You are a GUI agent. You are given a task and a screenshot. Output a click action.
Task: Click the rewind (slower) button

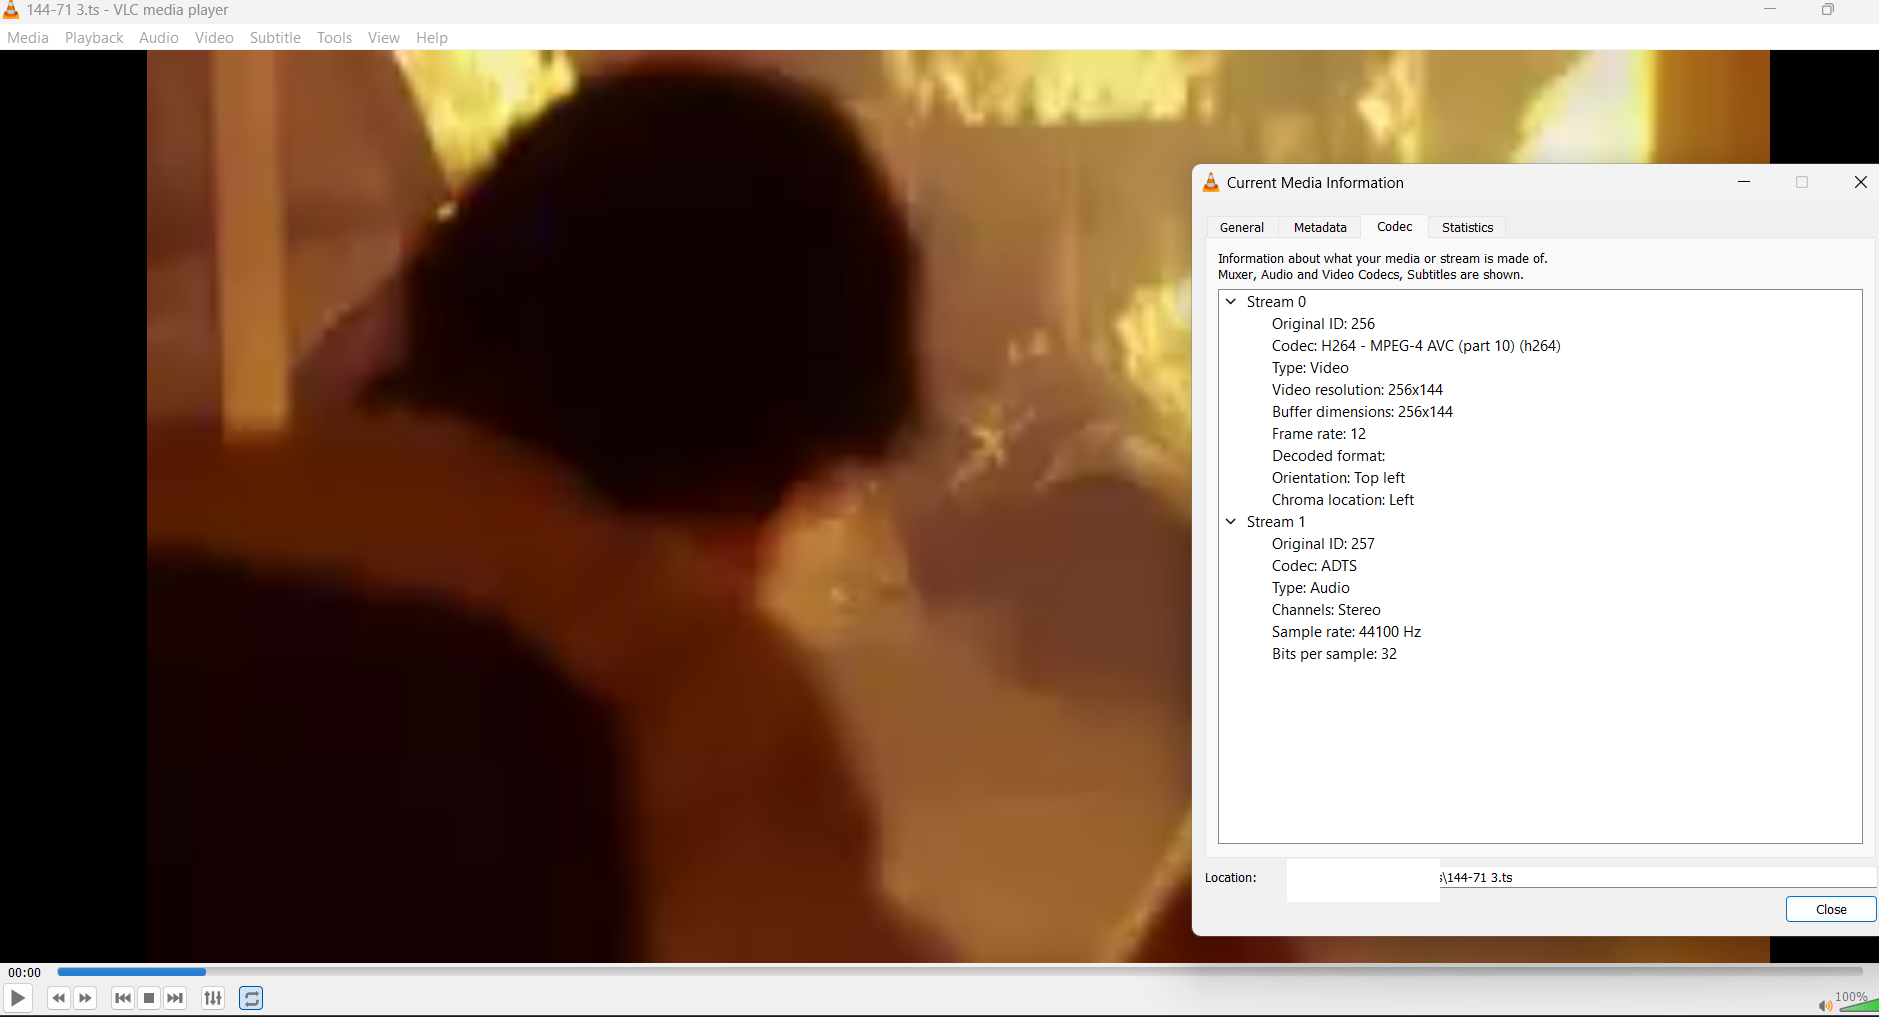click(59, 998)
